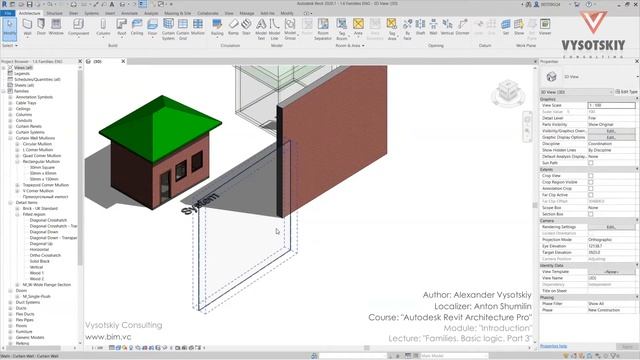The image size is (640, 360).
Task: Select the Ramp tool
Action: [x=233, y=27]
